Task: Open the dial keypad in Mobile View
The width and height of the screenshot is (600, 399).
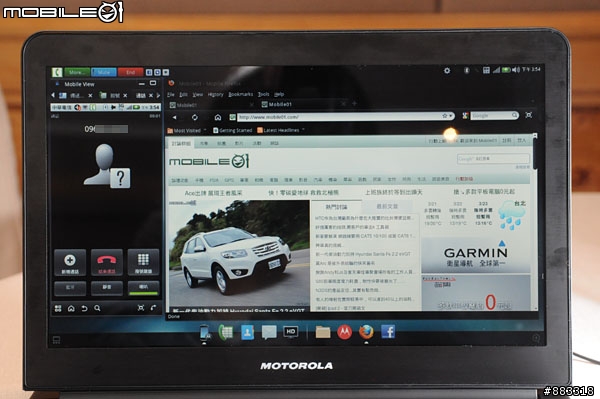Action: pyautogui.click(x=143, y=262)
